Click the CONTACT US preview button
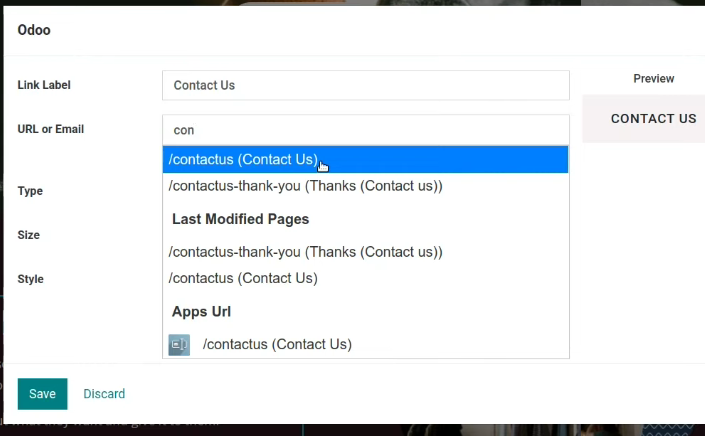This screenshot has height=436, width=705. click(653, 119)
